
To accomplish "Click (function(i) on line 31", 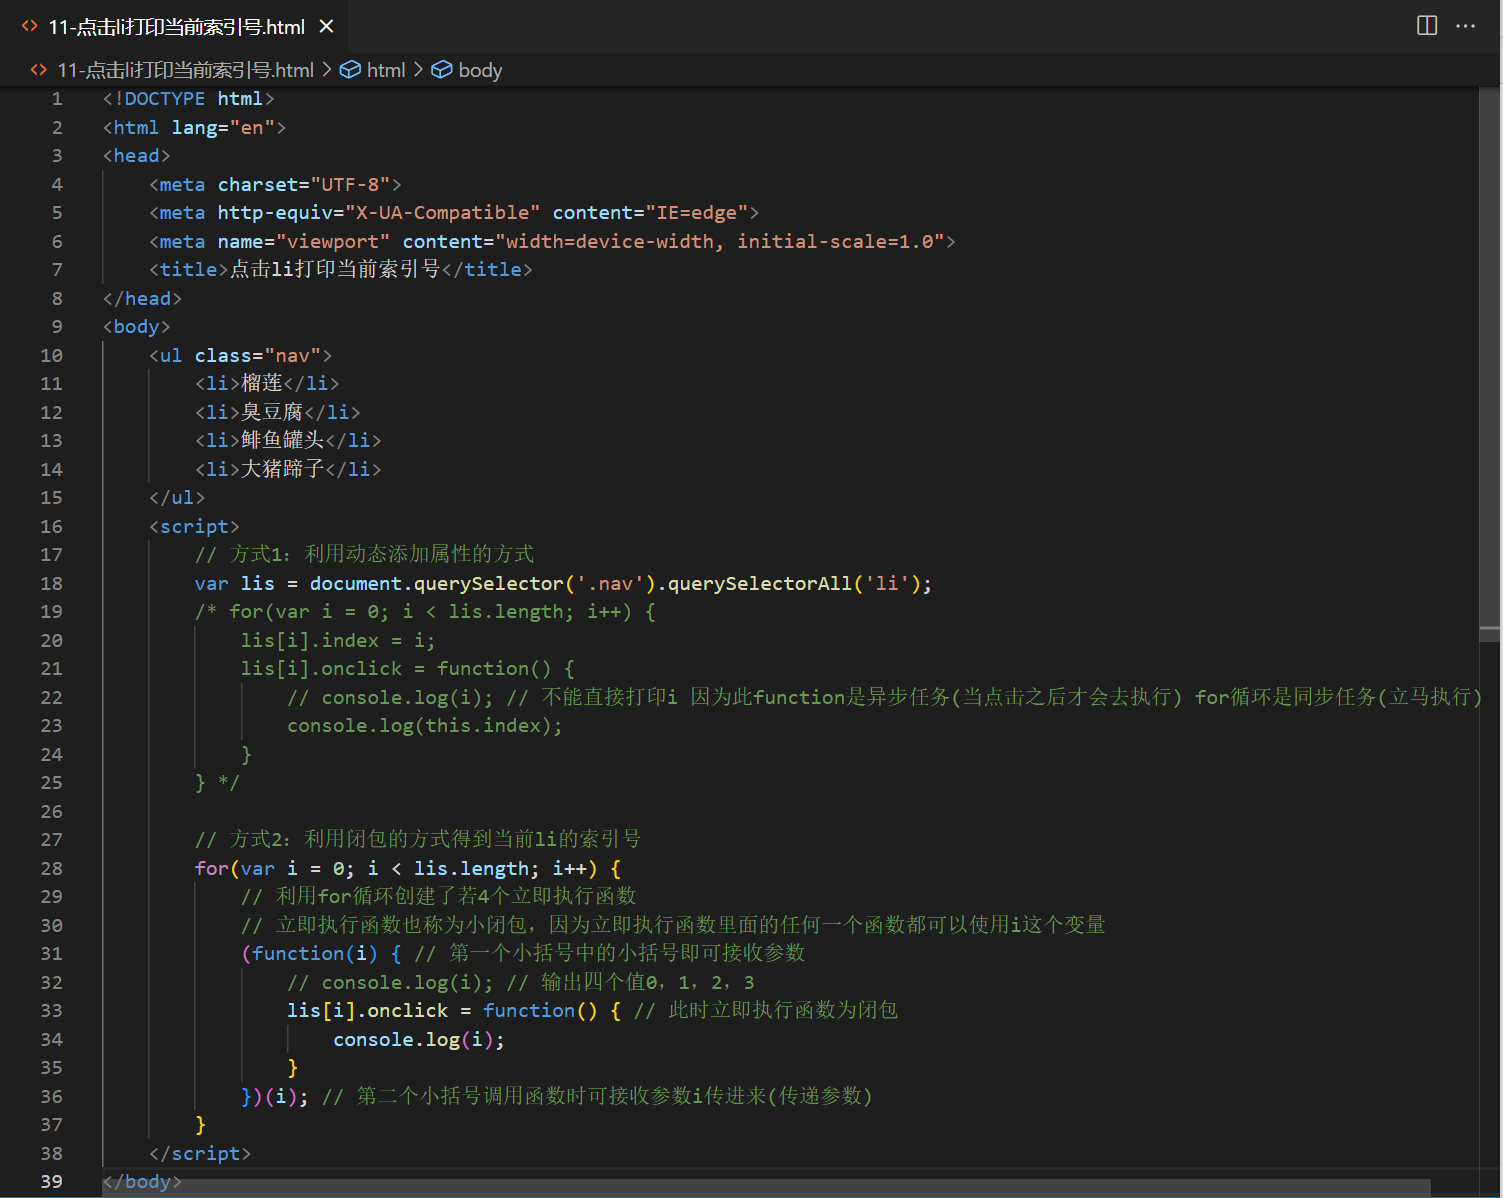I will pos(310,954).
